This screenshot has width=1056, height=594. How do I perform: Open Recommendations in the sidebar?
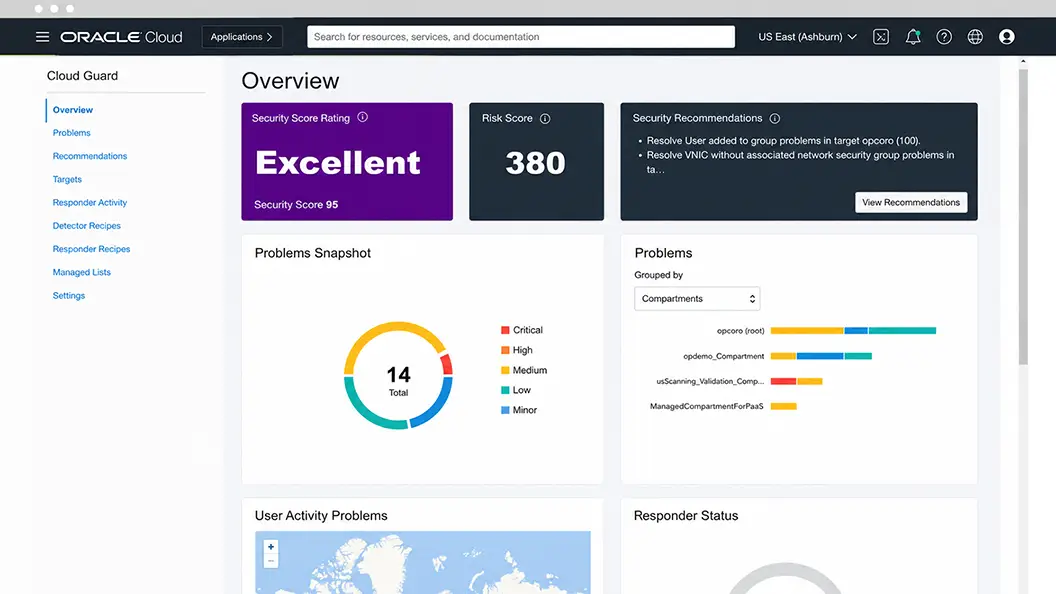coord(90,156)
